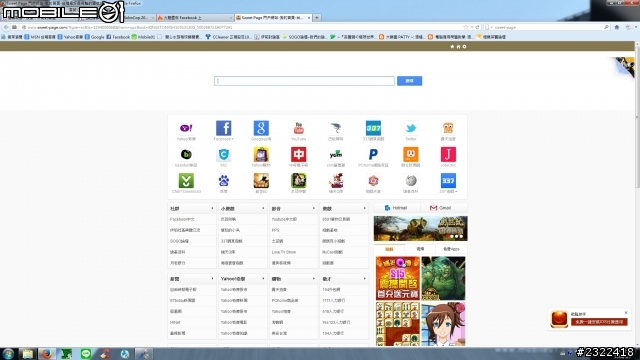Open the Google shortcut tile
This screenshot has width=640, height=360.
(x=261, y=128)
